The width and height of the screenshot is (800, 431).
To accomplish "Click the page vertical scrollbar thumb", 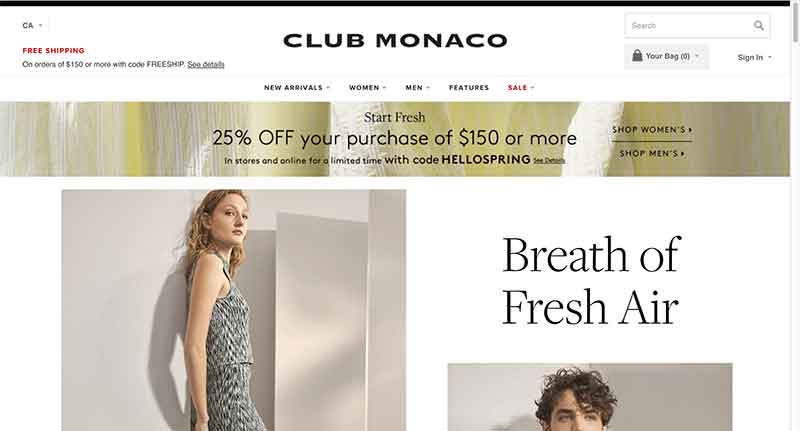I will (795, 21).
